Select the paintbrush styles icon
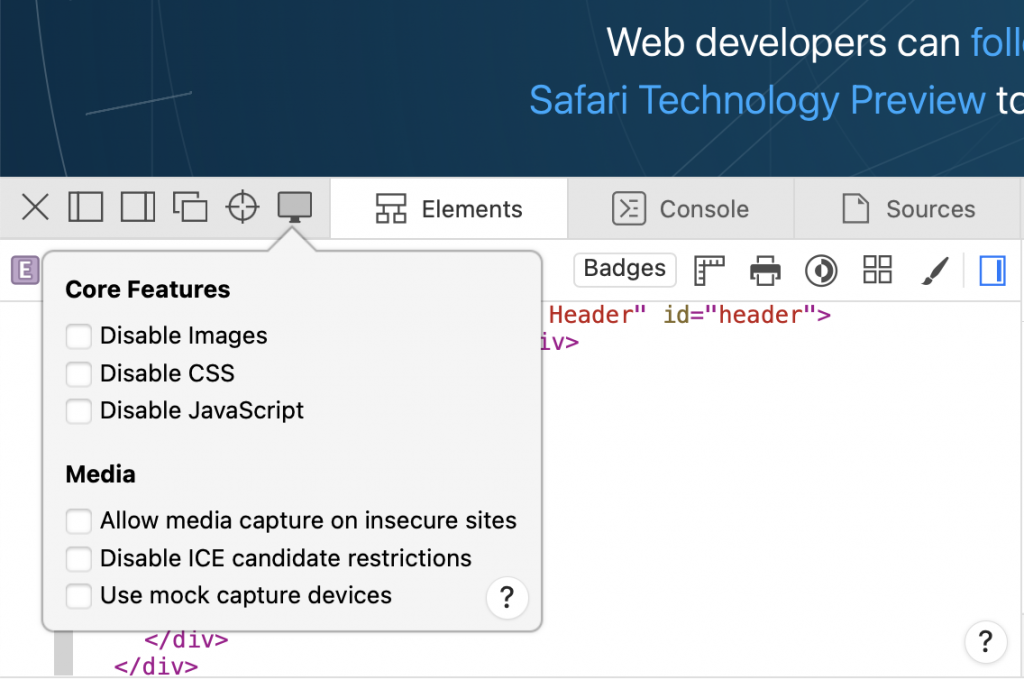This screenshot has width=1024, height=680. (x=934, y=269)
